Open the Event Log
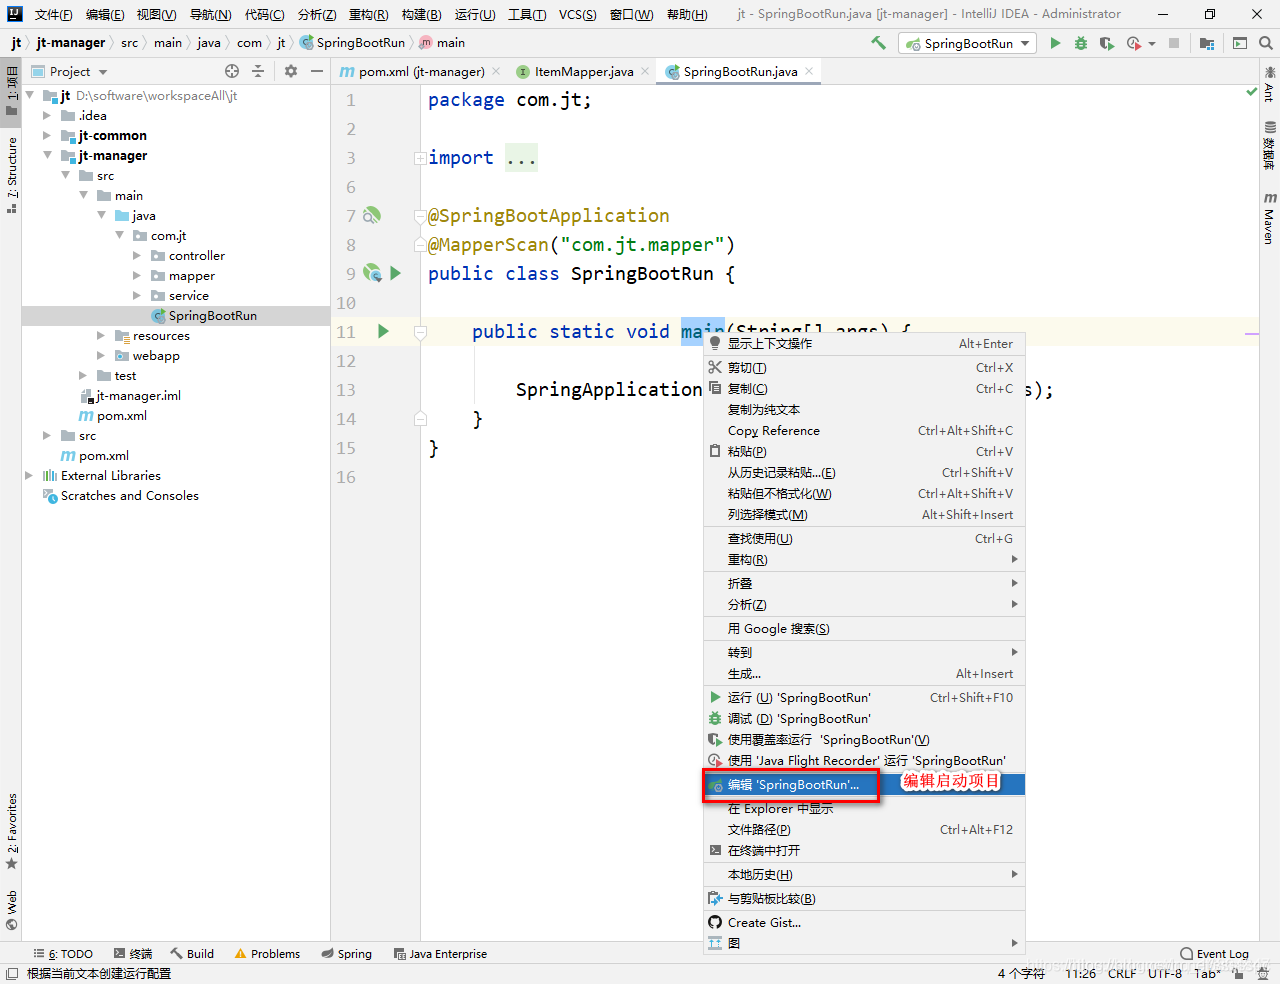 pyautogui.click(x=1215, y=954)
